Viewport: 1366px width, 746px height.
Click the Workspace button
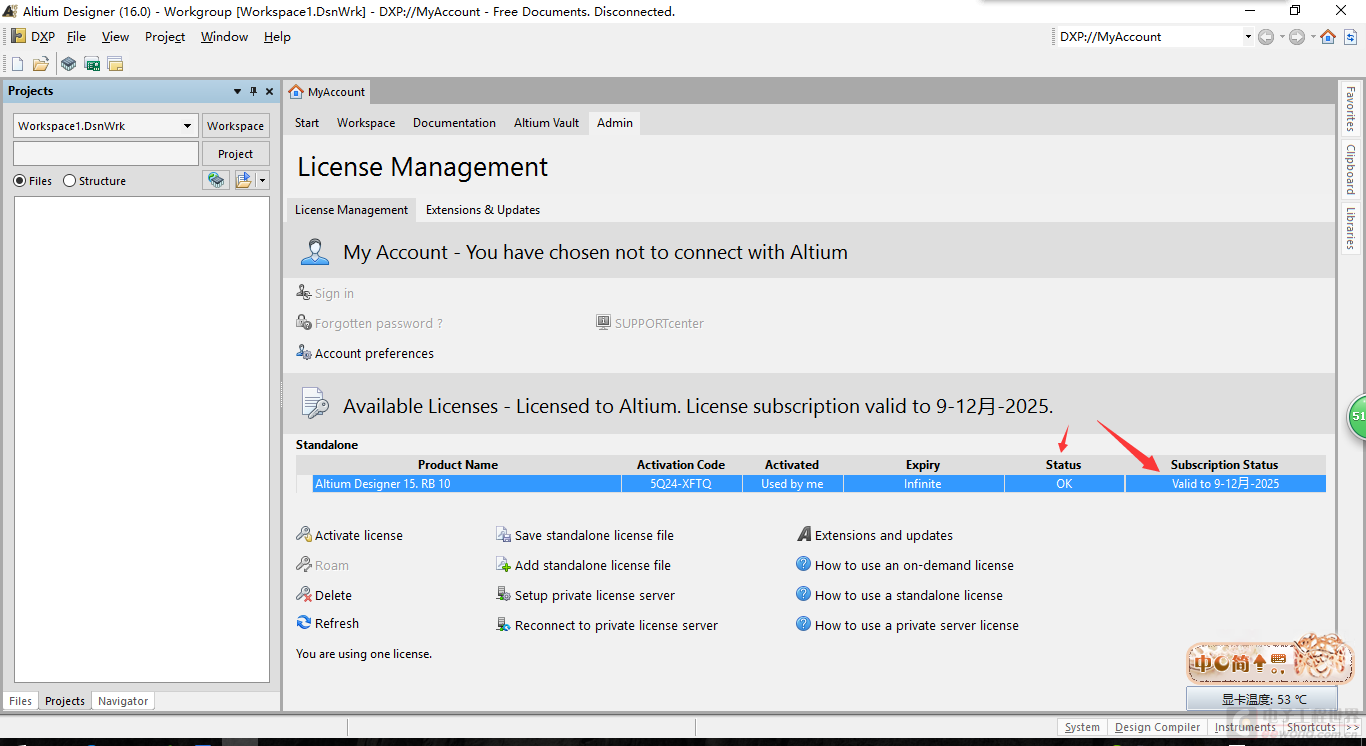coord(235,126)
